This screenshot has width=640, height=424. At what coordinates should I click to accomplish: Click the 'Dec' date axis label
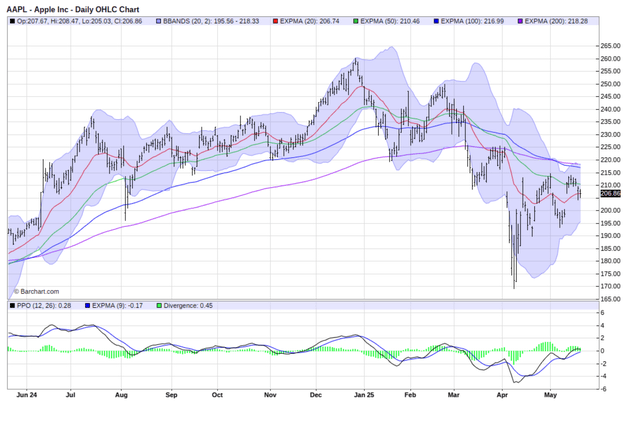coord(316,395)
